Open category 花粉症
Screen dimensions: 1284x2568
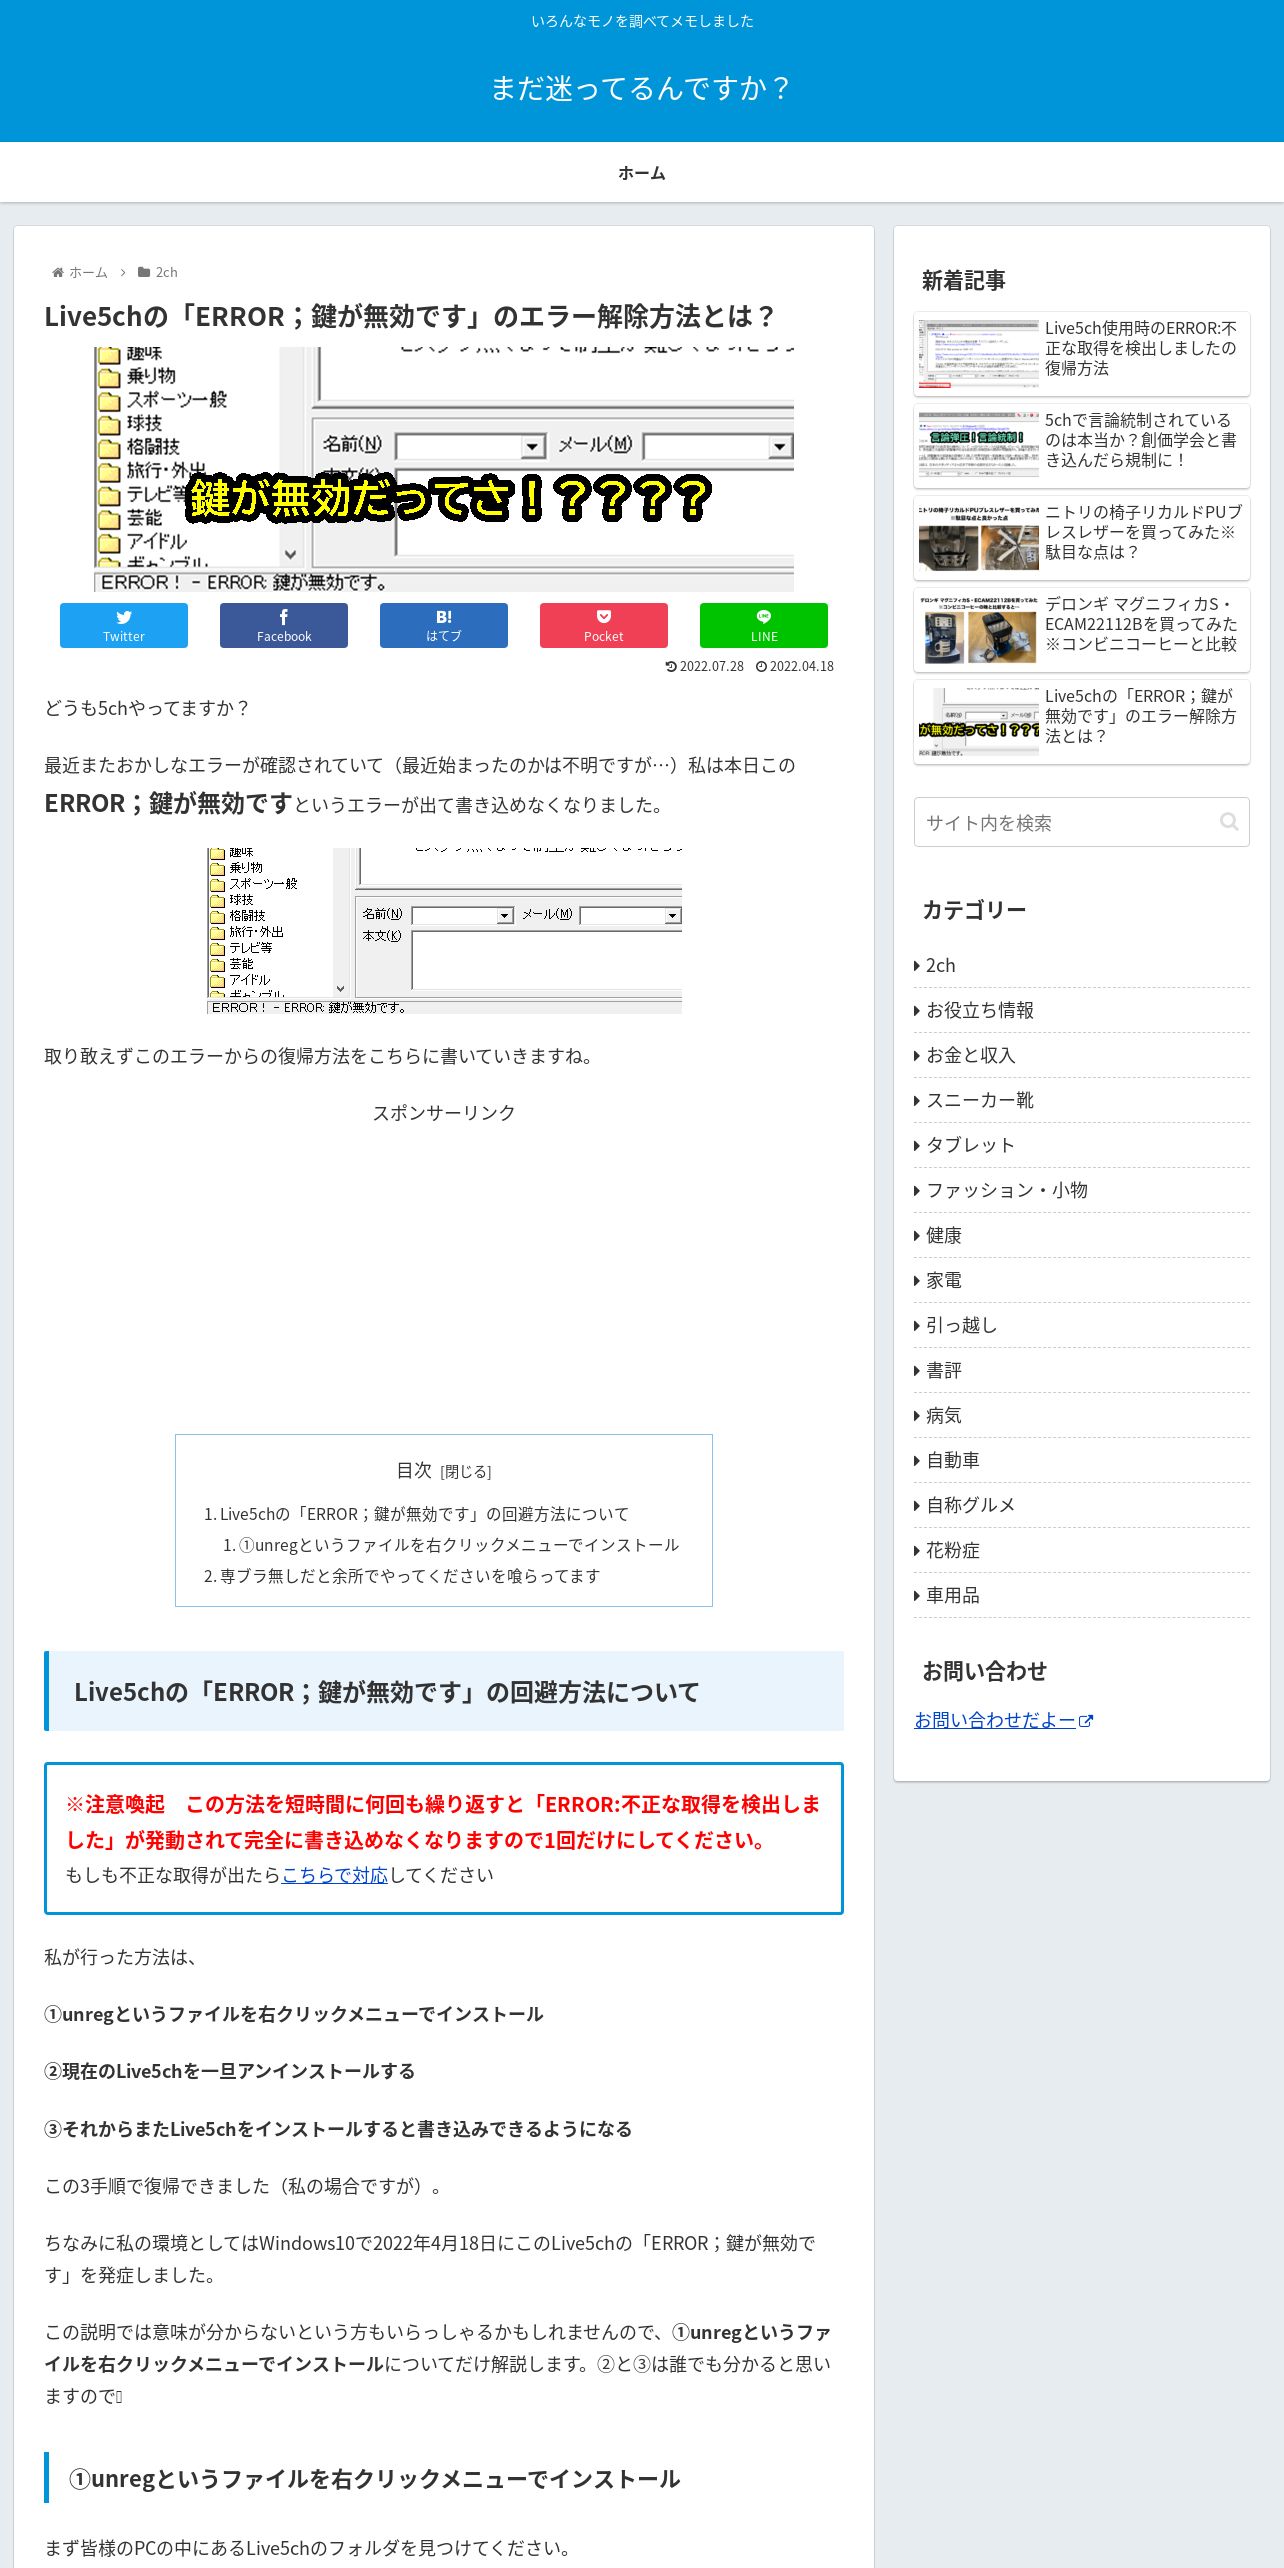[x=1082, y=1550]
